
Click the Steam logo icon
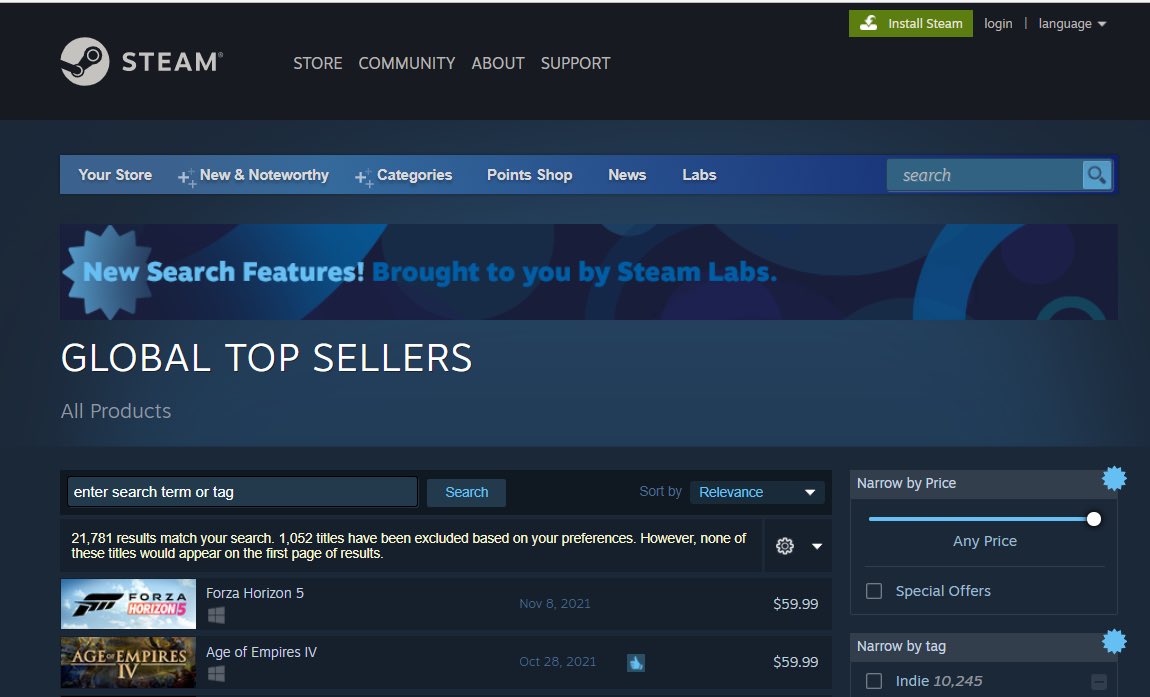tap(85, 62)
